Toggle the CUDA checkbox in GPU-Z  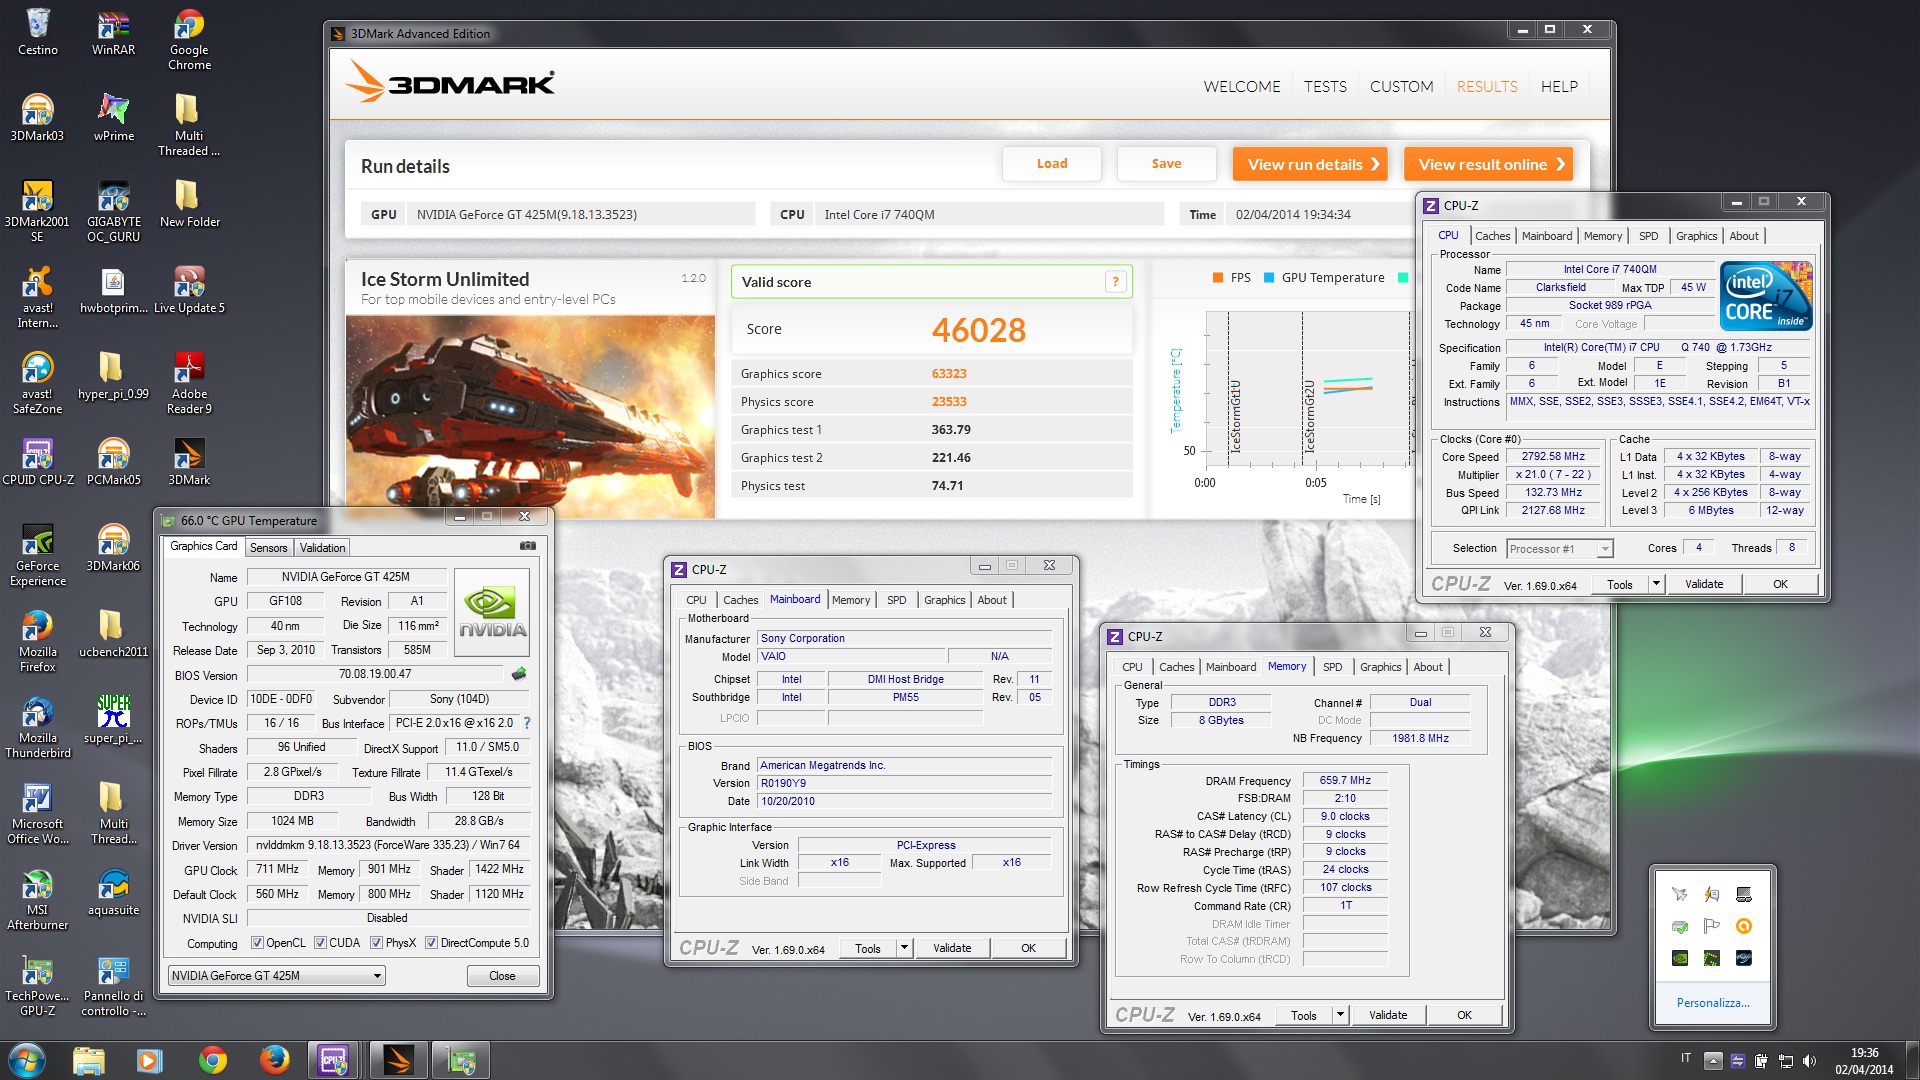[x=320, y=943]
